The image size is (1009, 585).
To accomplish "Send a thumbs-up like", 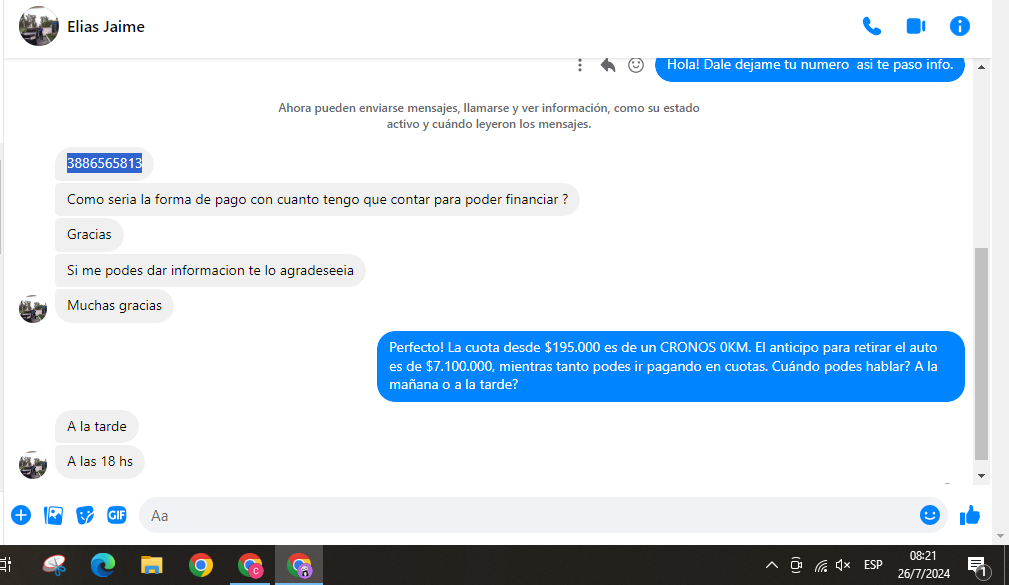I will [969, 515].
